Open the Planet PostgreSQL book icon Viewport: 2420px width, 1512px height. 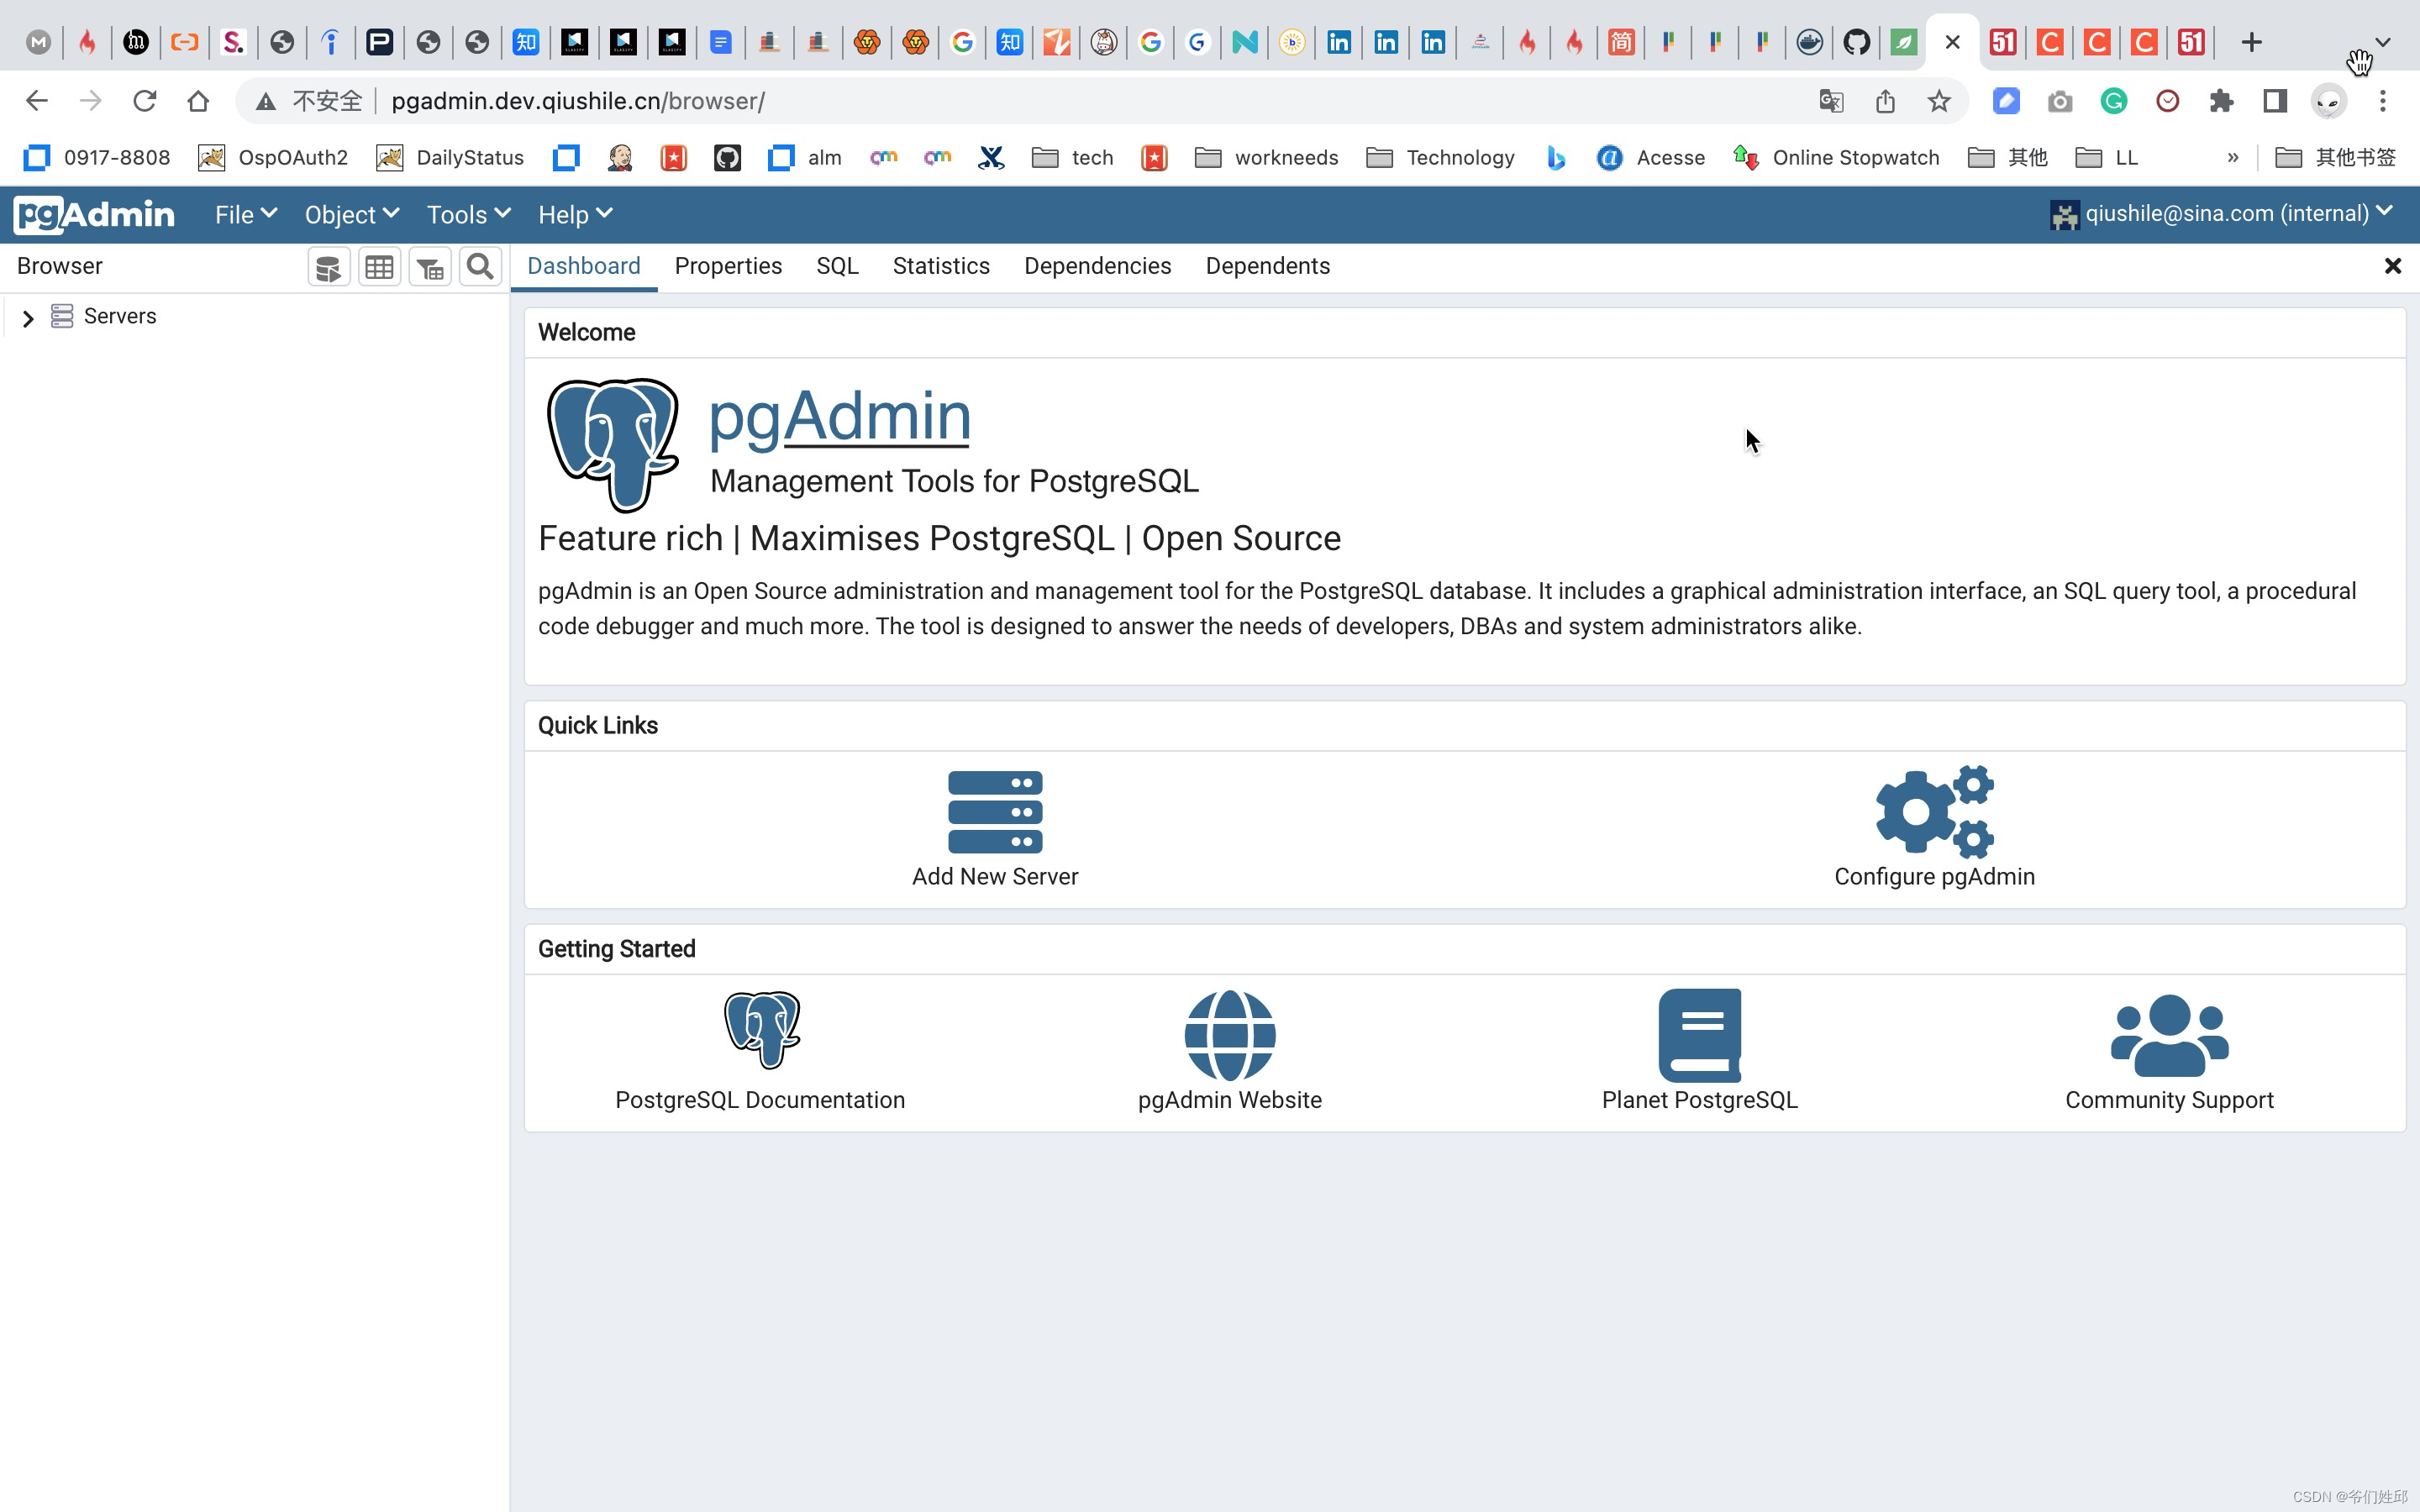coord(1699,1035)
